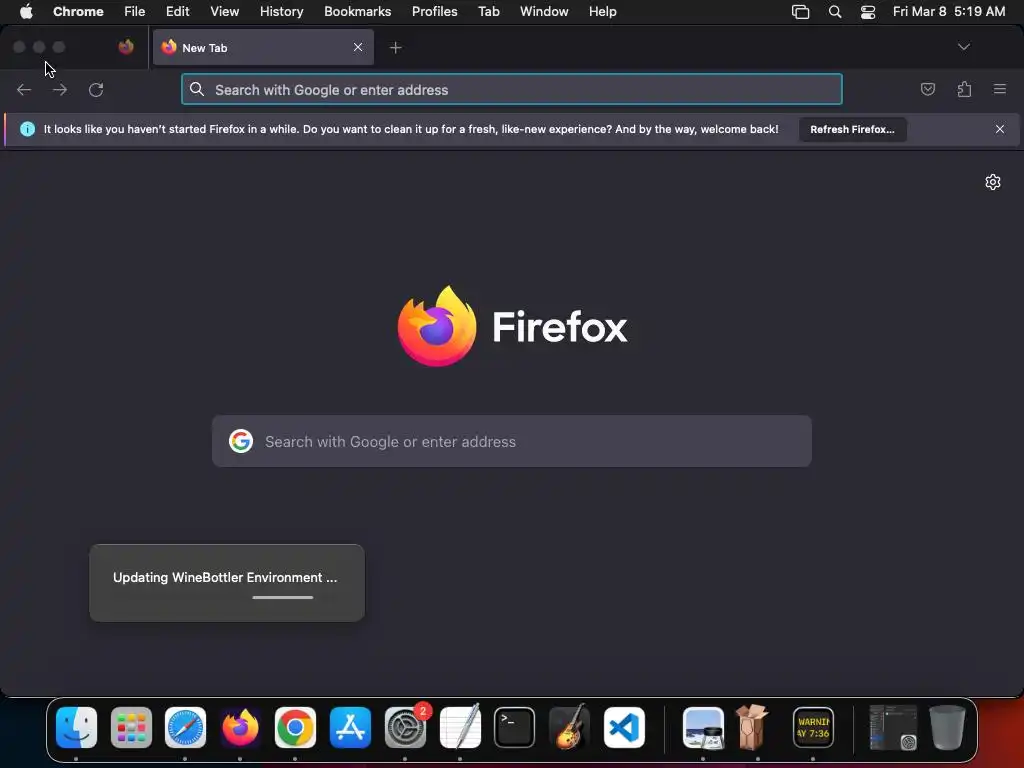Open the History menu

coord(281,11)
